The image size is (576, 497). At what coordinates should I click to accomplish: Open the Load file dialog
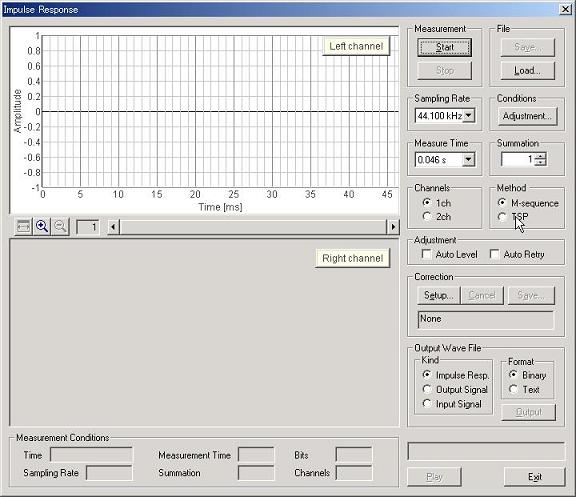pos(528,71)
